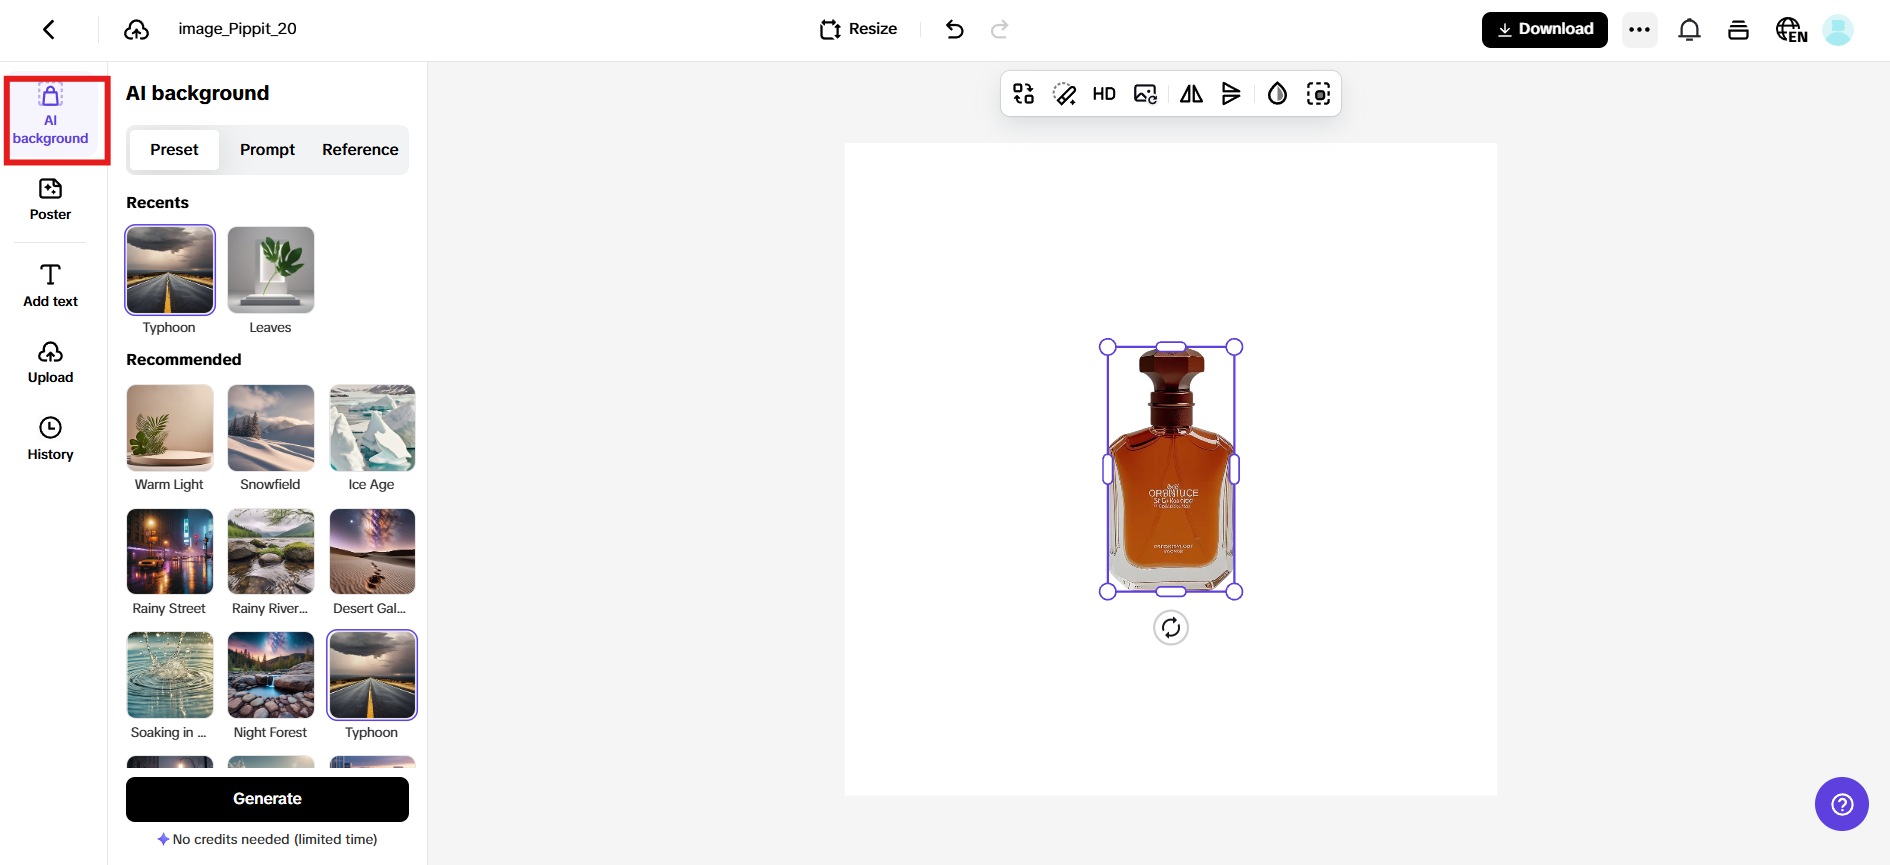Image resolution: width=1890 pixels, height=865 pixels.
Task: Select the perfume bottle image on canvas
Action: (1171, 469)
